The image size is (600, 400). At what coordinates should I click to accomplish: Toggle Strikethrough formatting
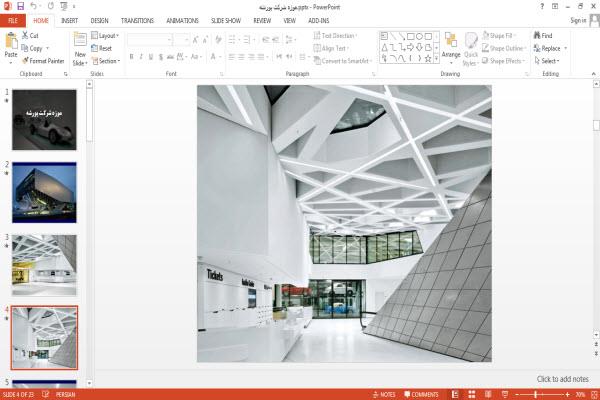(170, 57)
